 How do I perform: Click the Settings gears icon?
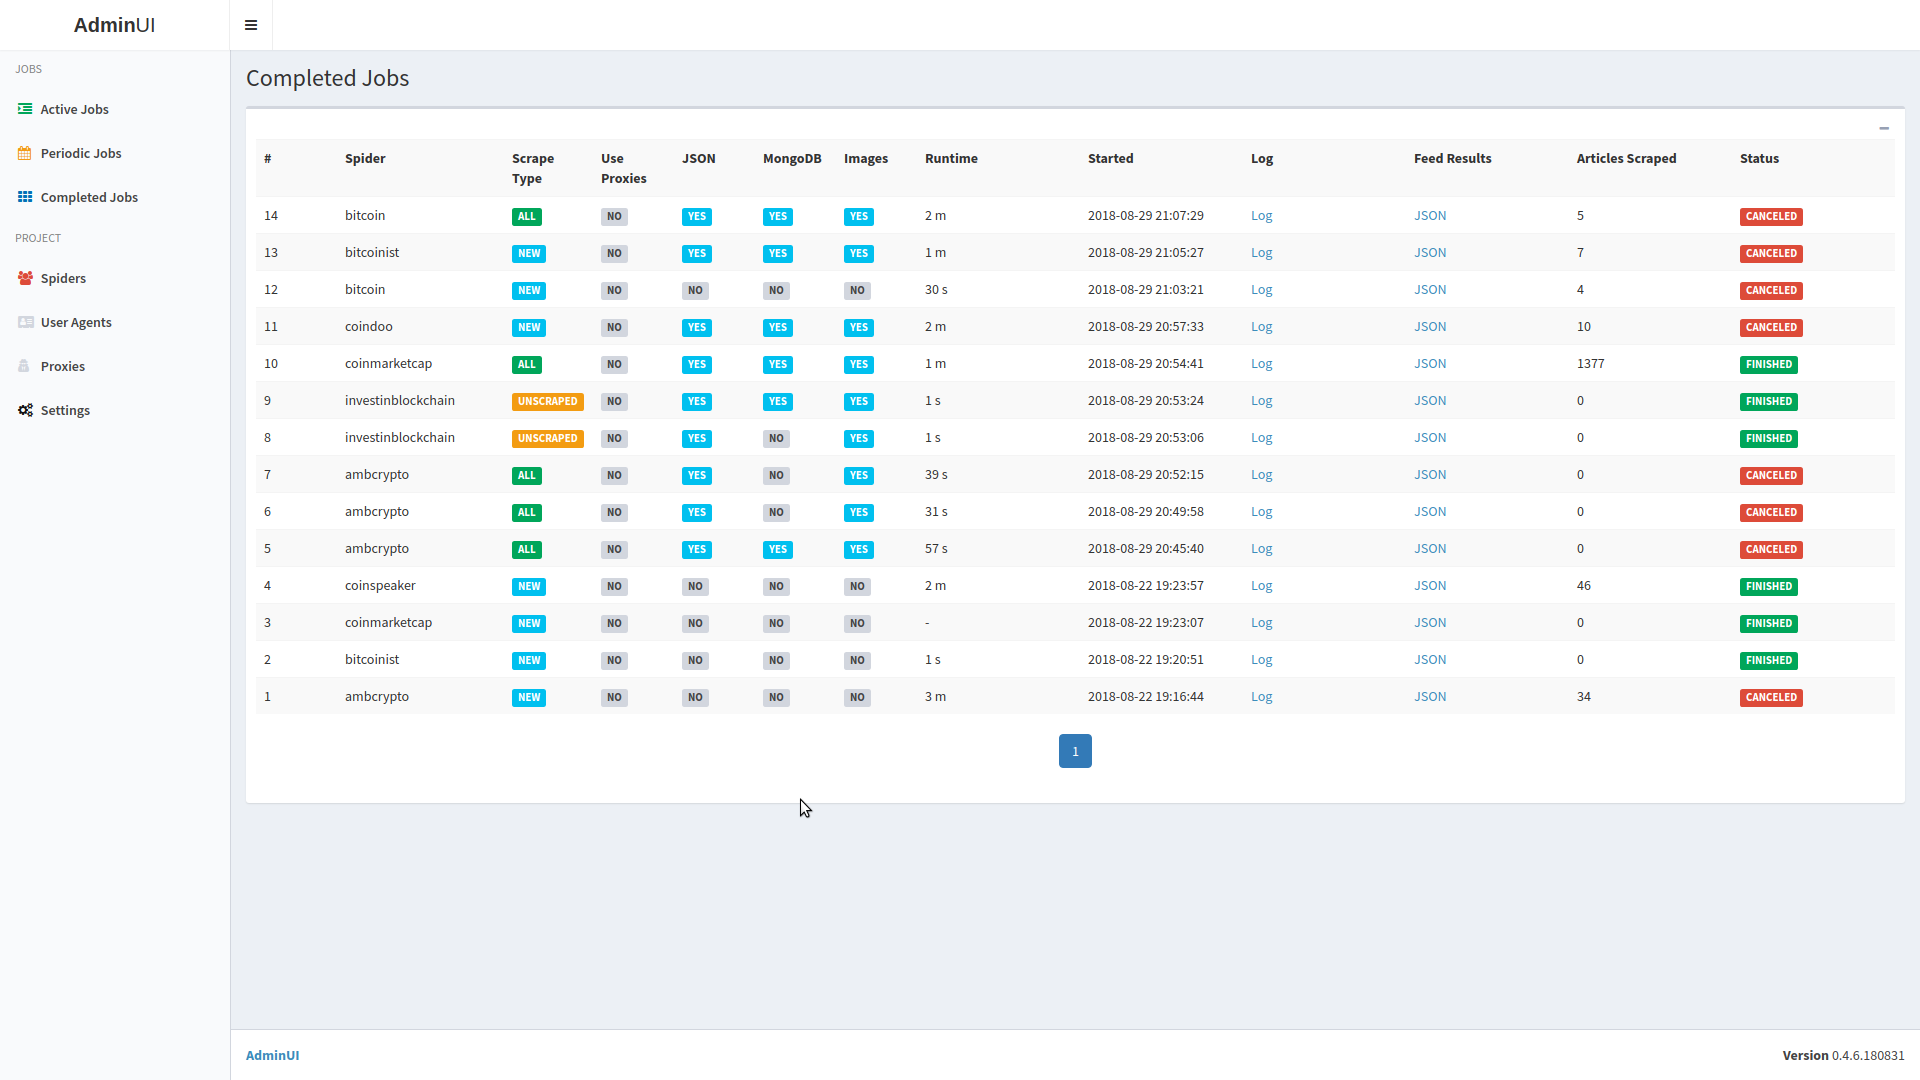point(25,410)
